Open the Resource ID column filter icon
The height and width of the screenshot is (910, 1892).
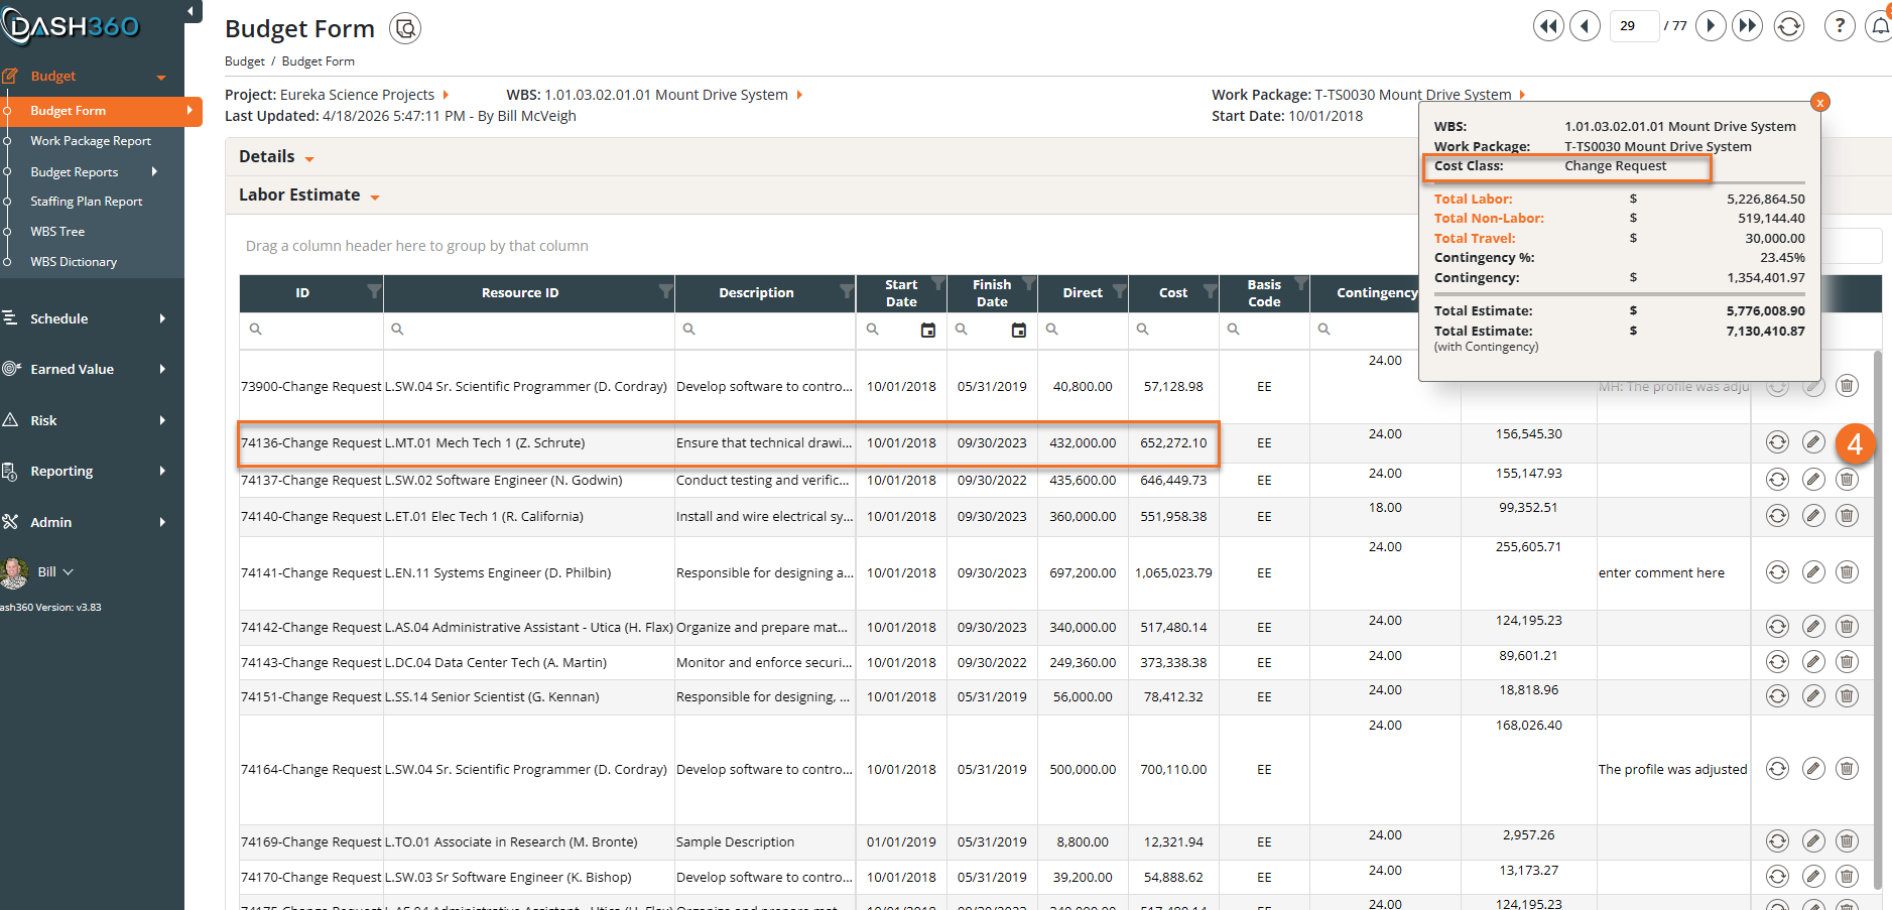(x=665, y=291)
